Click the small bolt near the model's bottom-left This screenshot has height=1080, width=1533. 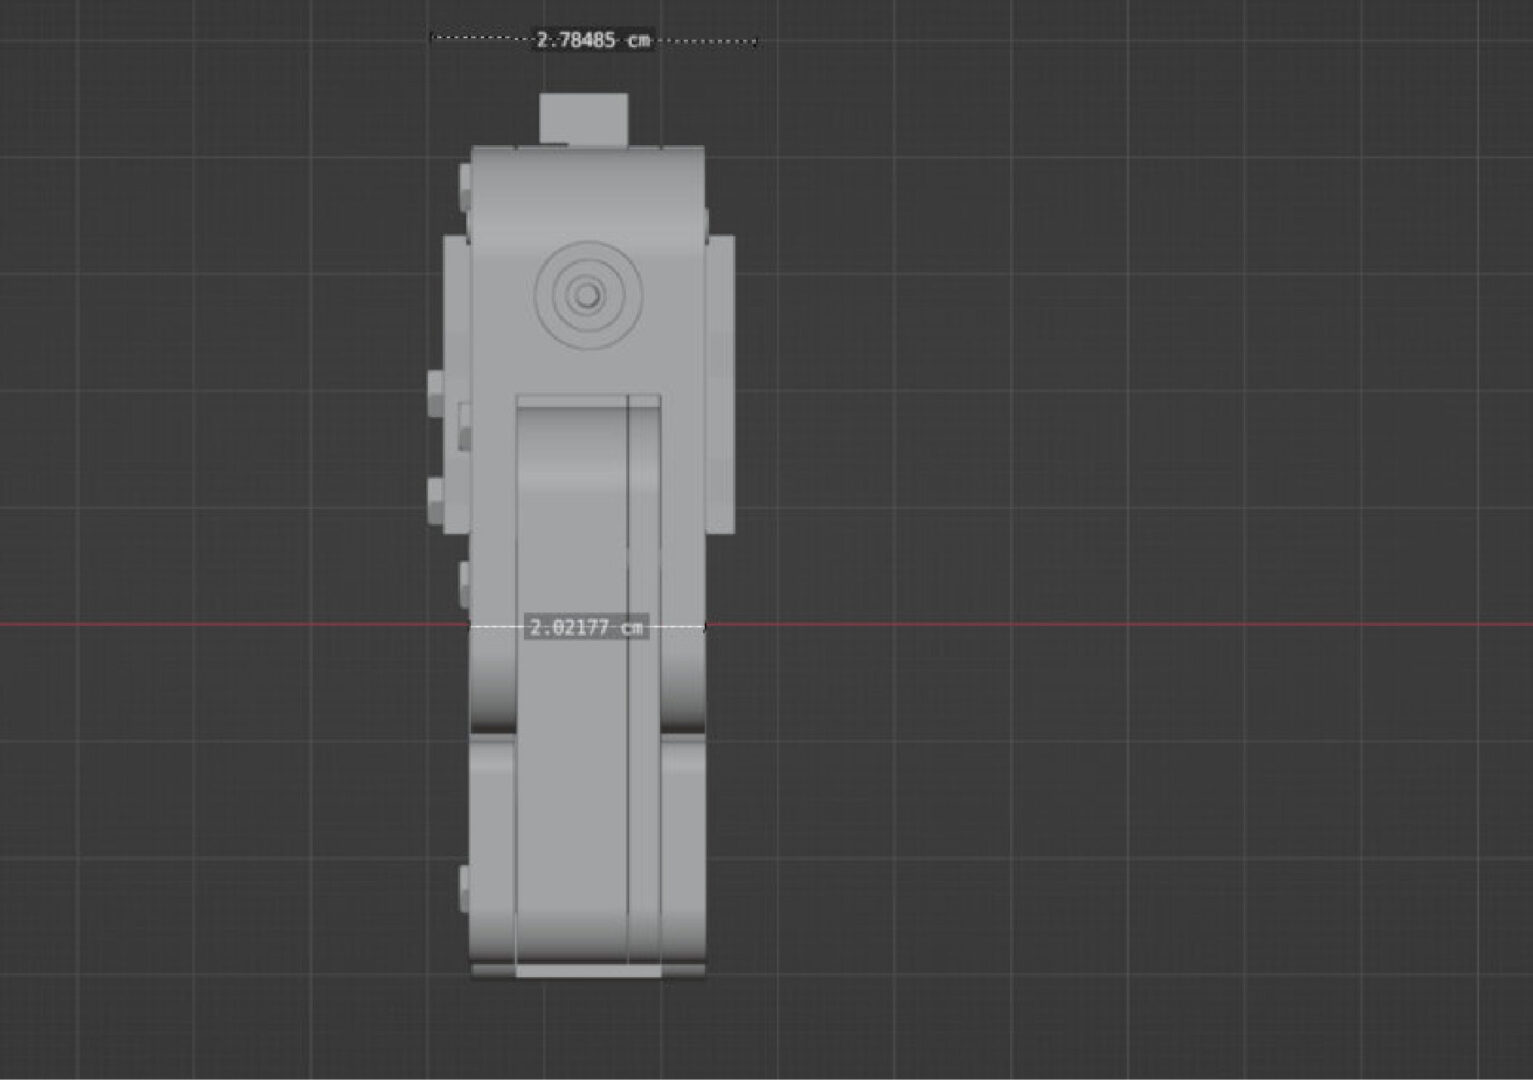tap(464, 888)
